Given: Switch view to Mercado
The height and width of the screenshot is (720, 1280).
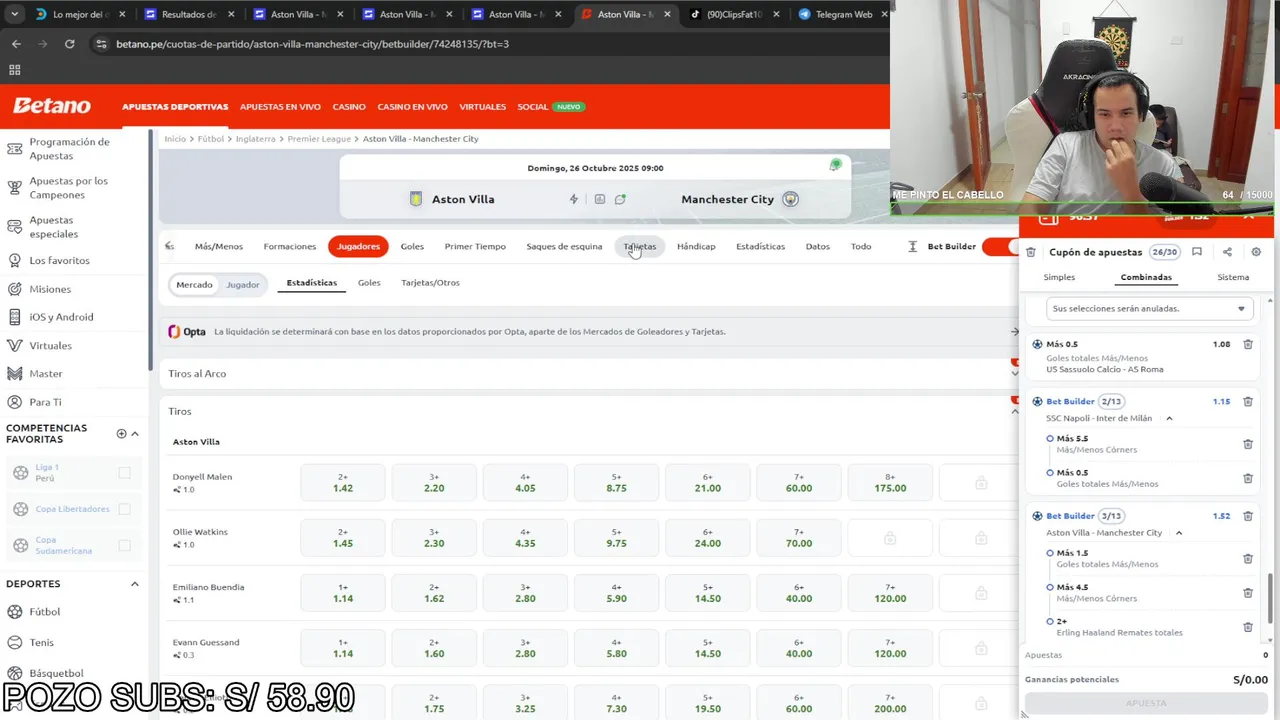Looking at the screenshot, I should click(194, 285).
